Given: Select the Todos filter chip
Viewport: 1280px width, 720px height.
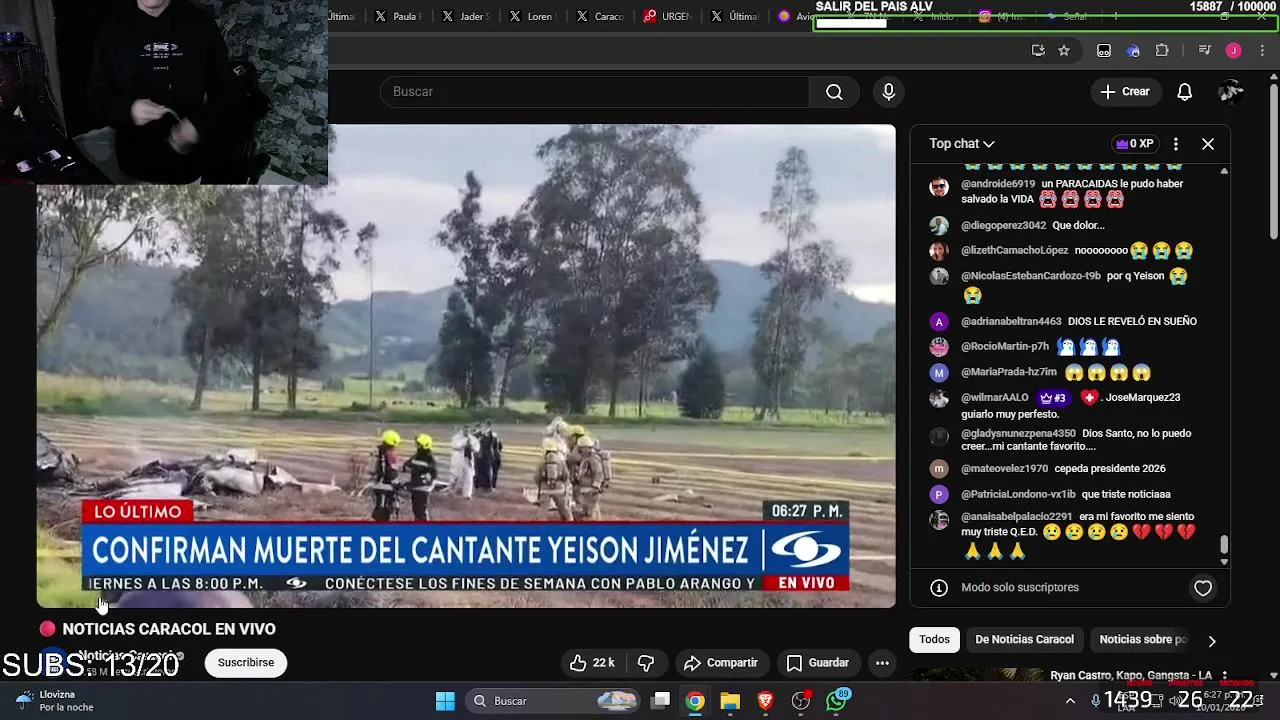Looking at the screenshot, I should tap(934, 640).
